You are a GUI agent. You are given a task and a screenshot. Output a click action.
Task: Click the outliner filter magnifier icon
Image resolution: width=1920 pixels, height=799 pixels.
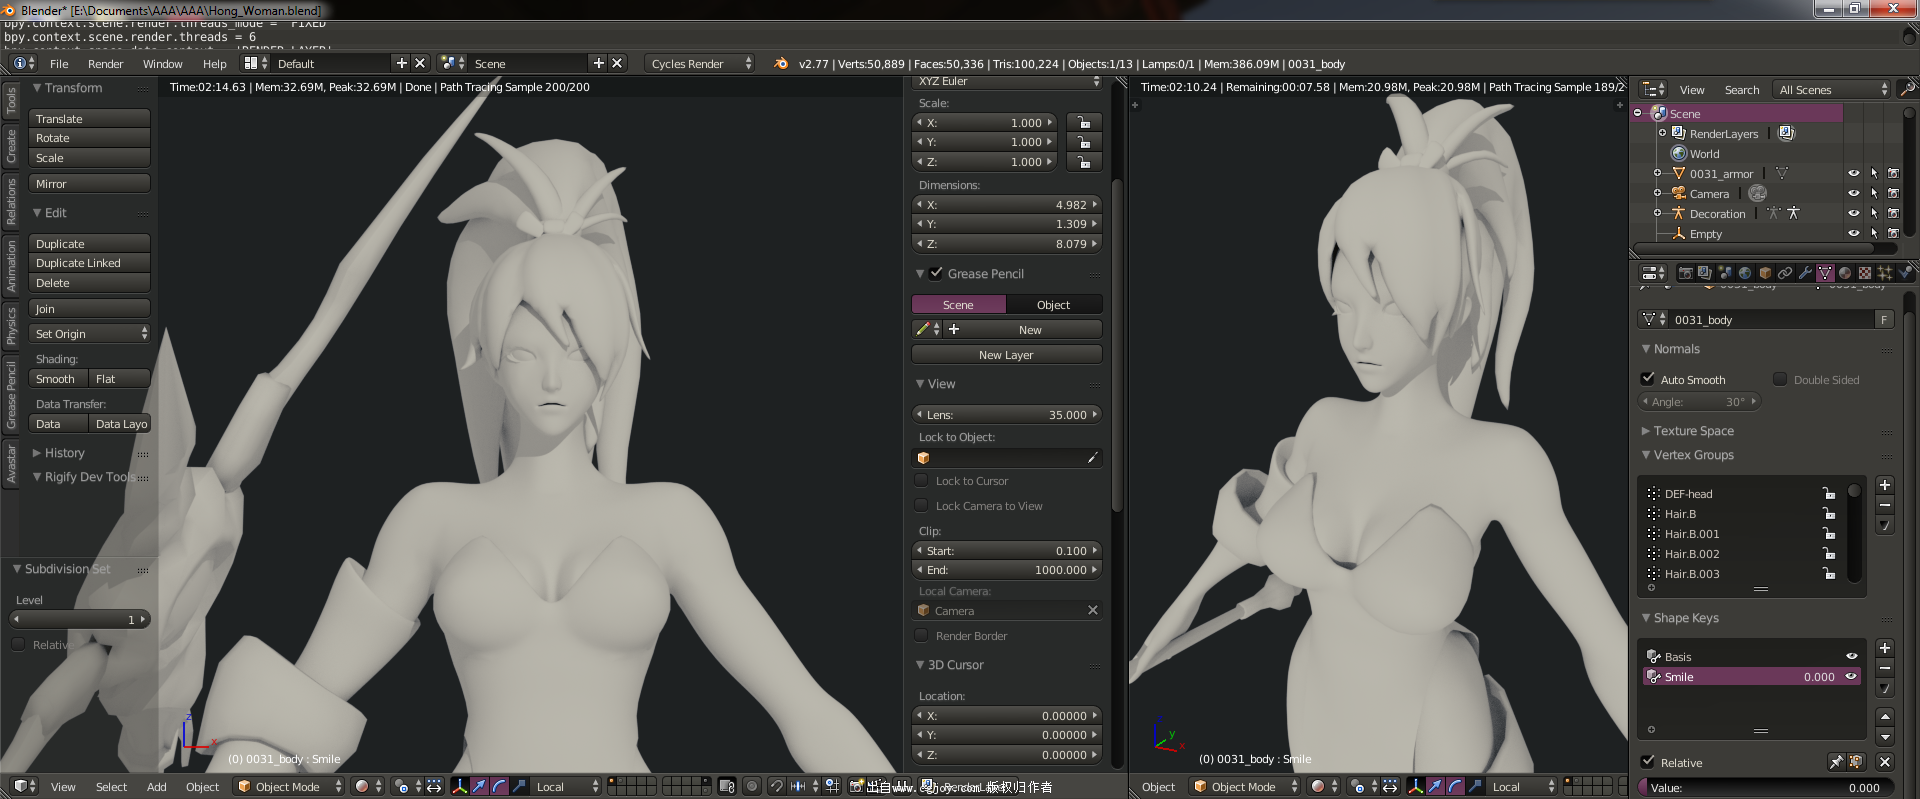(1908, 89)
